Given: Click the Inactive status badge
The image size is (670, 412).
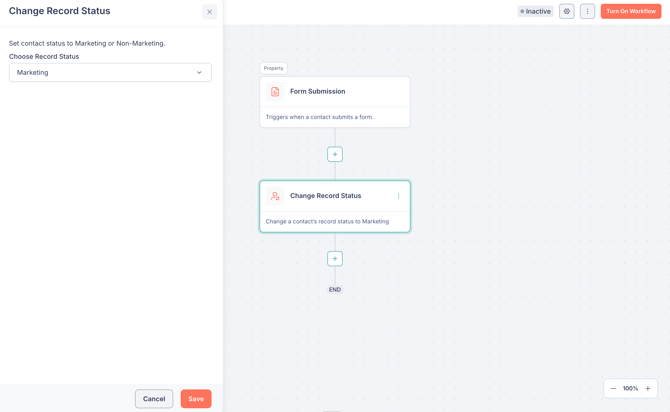Looking at the screenshot, I should pos(535,12).
